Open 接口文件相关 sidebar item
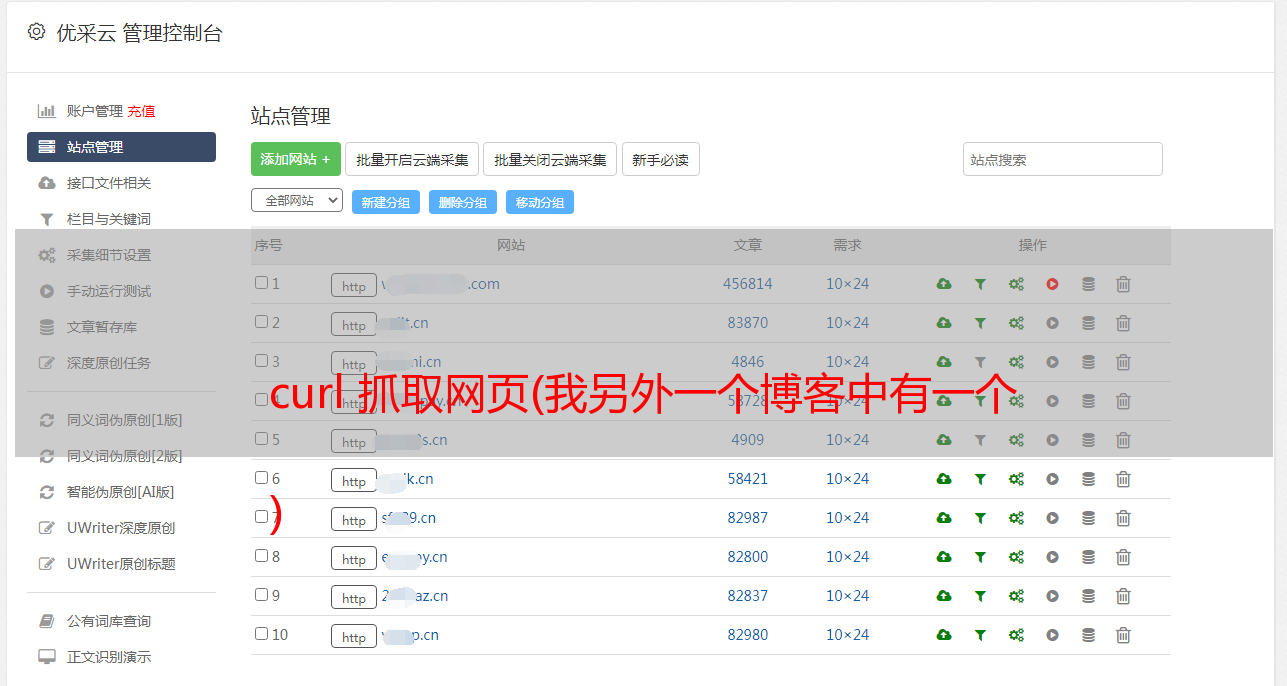This screenshot has width=1287, height=686. pyautogui.click(x=109, y=183)
